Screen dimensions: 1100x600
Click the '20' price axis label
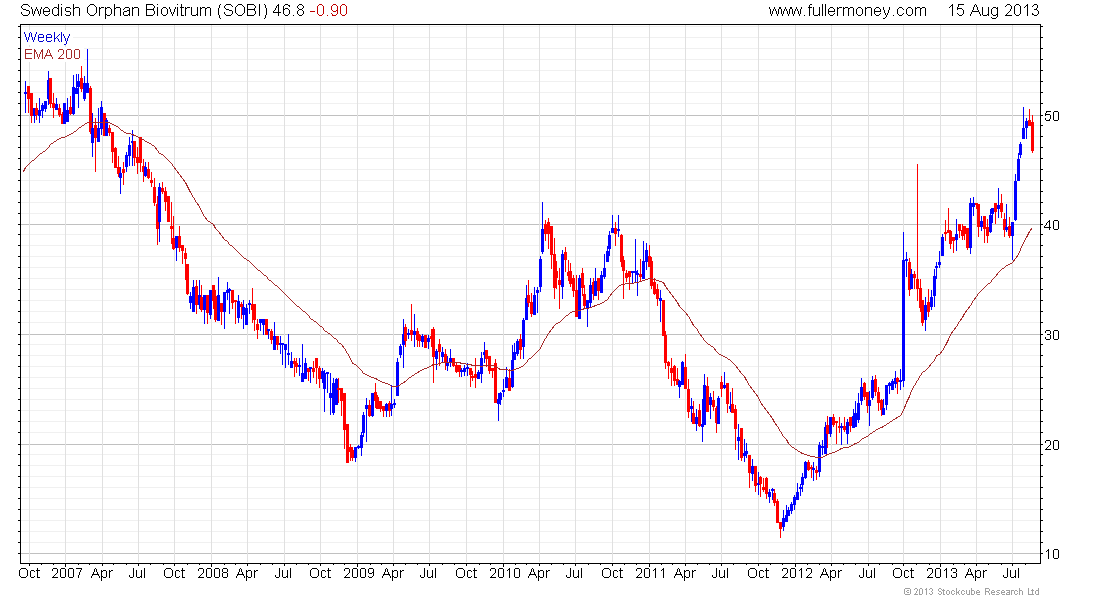click(x=1052, y=445)
